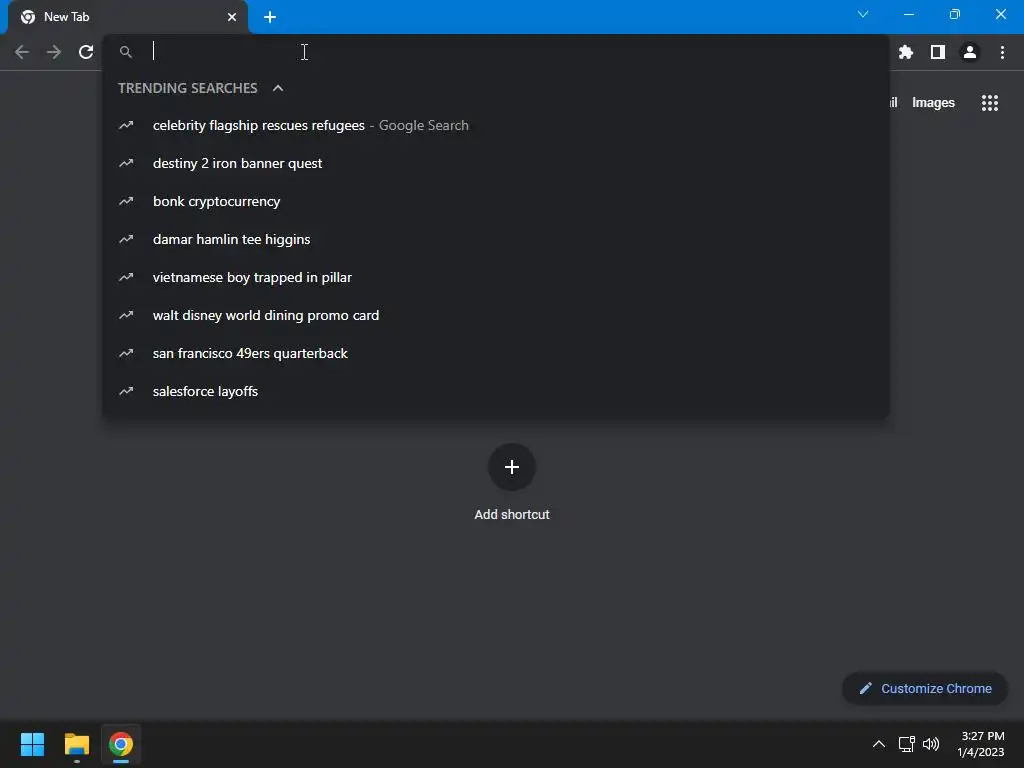Collapse the Trending Searches section
This screenshot has height=768, width=1024.
(278, 88)
